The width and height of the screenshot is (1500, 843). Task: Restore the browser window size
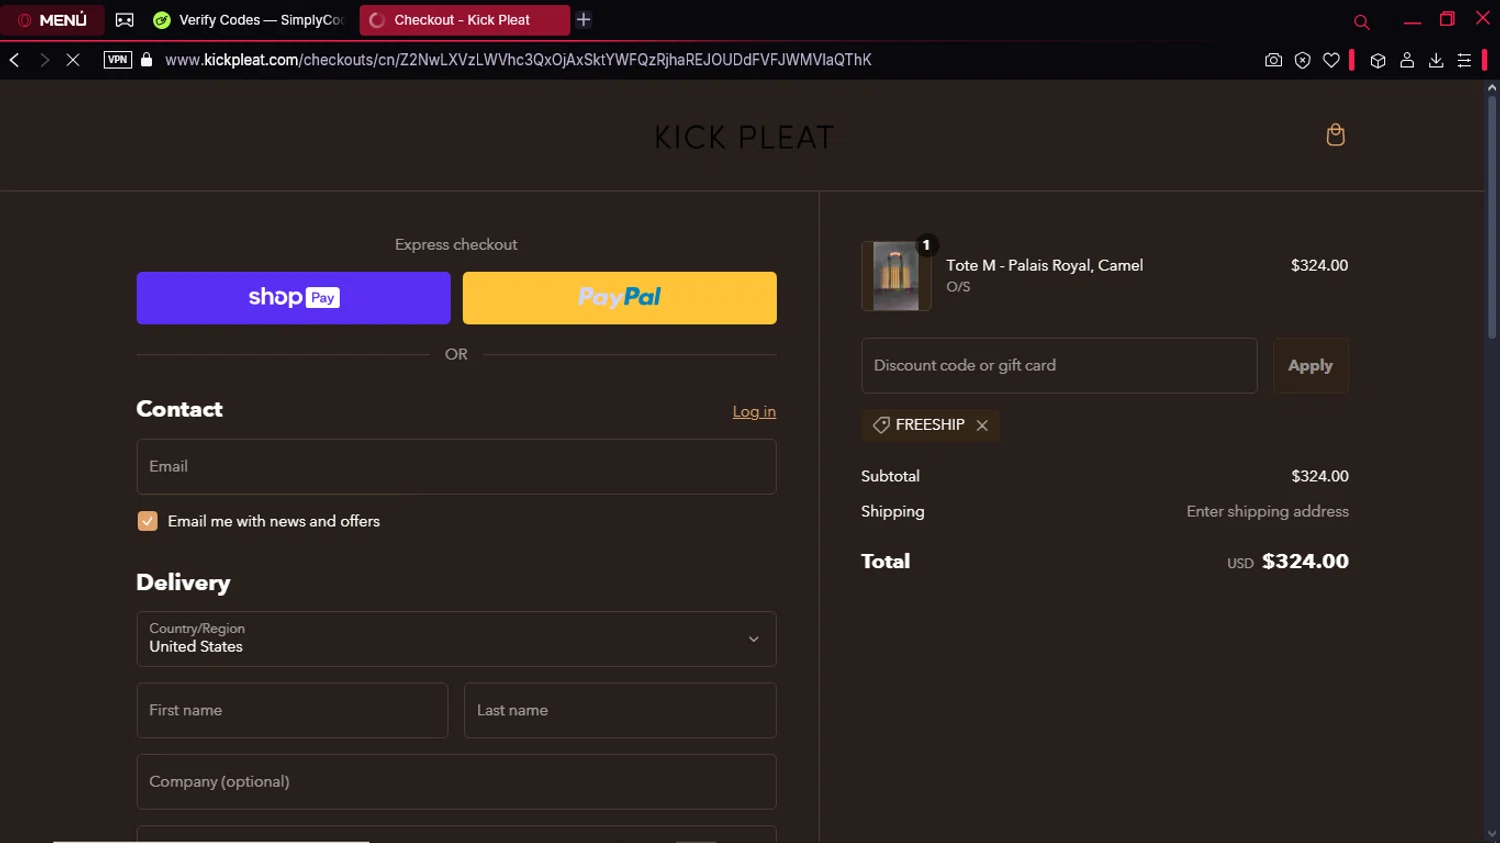point(1447,19)
